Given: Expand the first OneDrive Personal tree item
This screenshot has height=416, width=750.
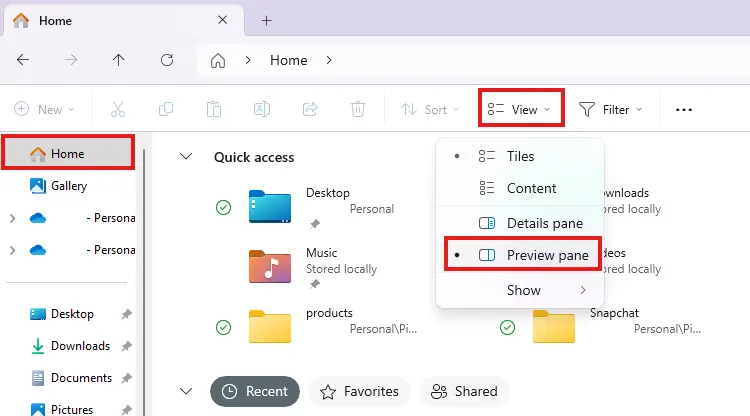Looking at the screenshot, I should point(12,219).
